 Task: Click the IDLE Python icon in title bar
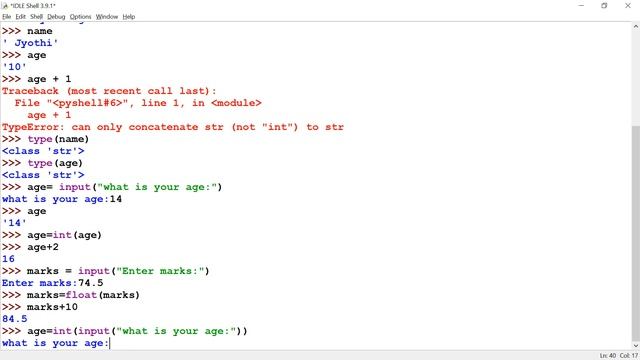5,6
